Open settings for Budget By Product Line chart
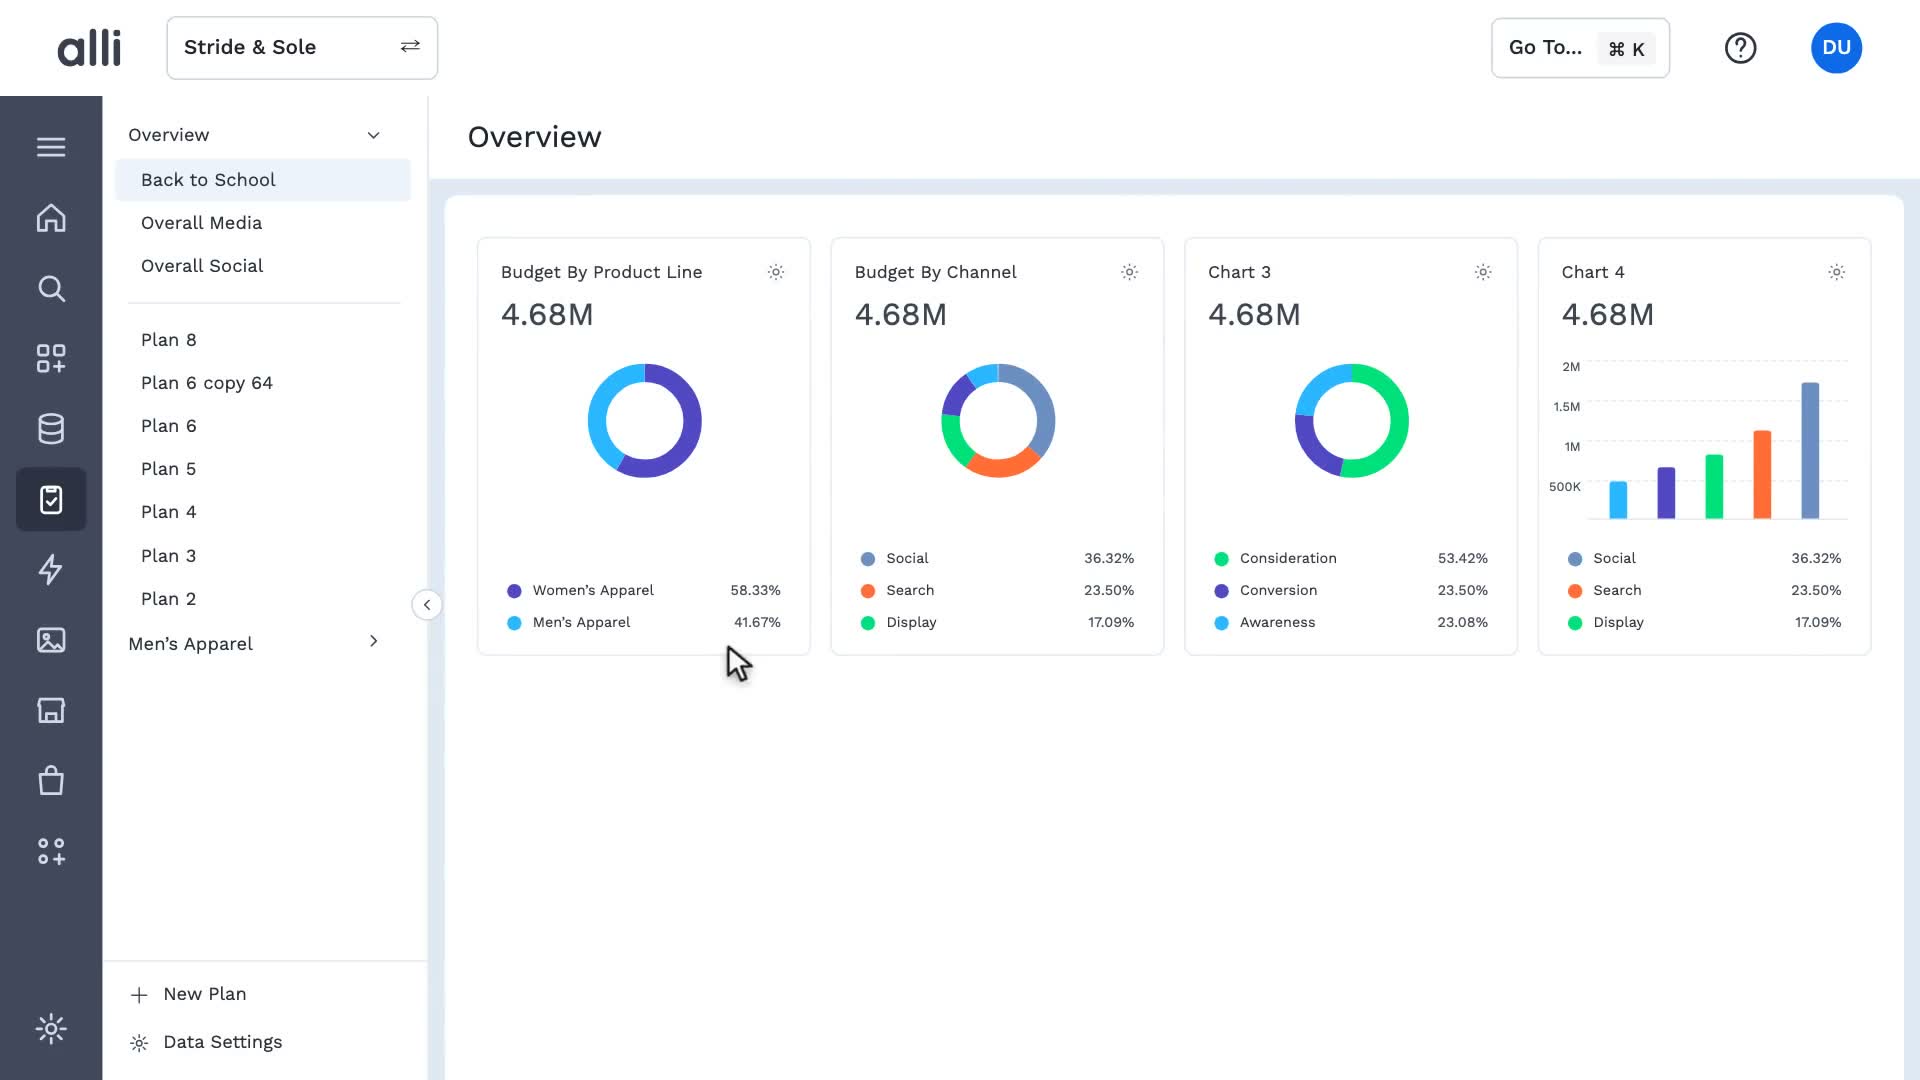This screenshot has width=1920, height=1080. pyautogui.click(x=776, y=272)
